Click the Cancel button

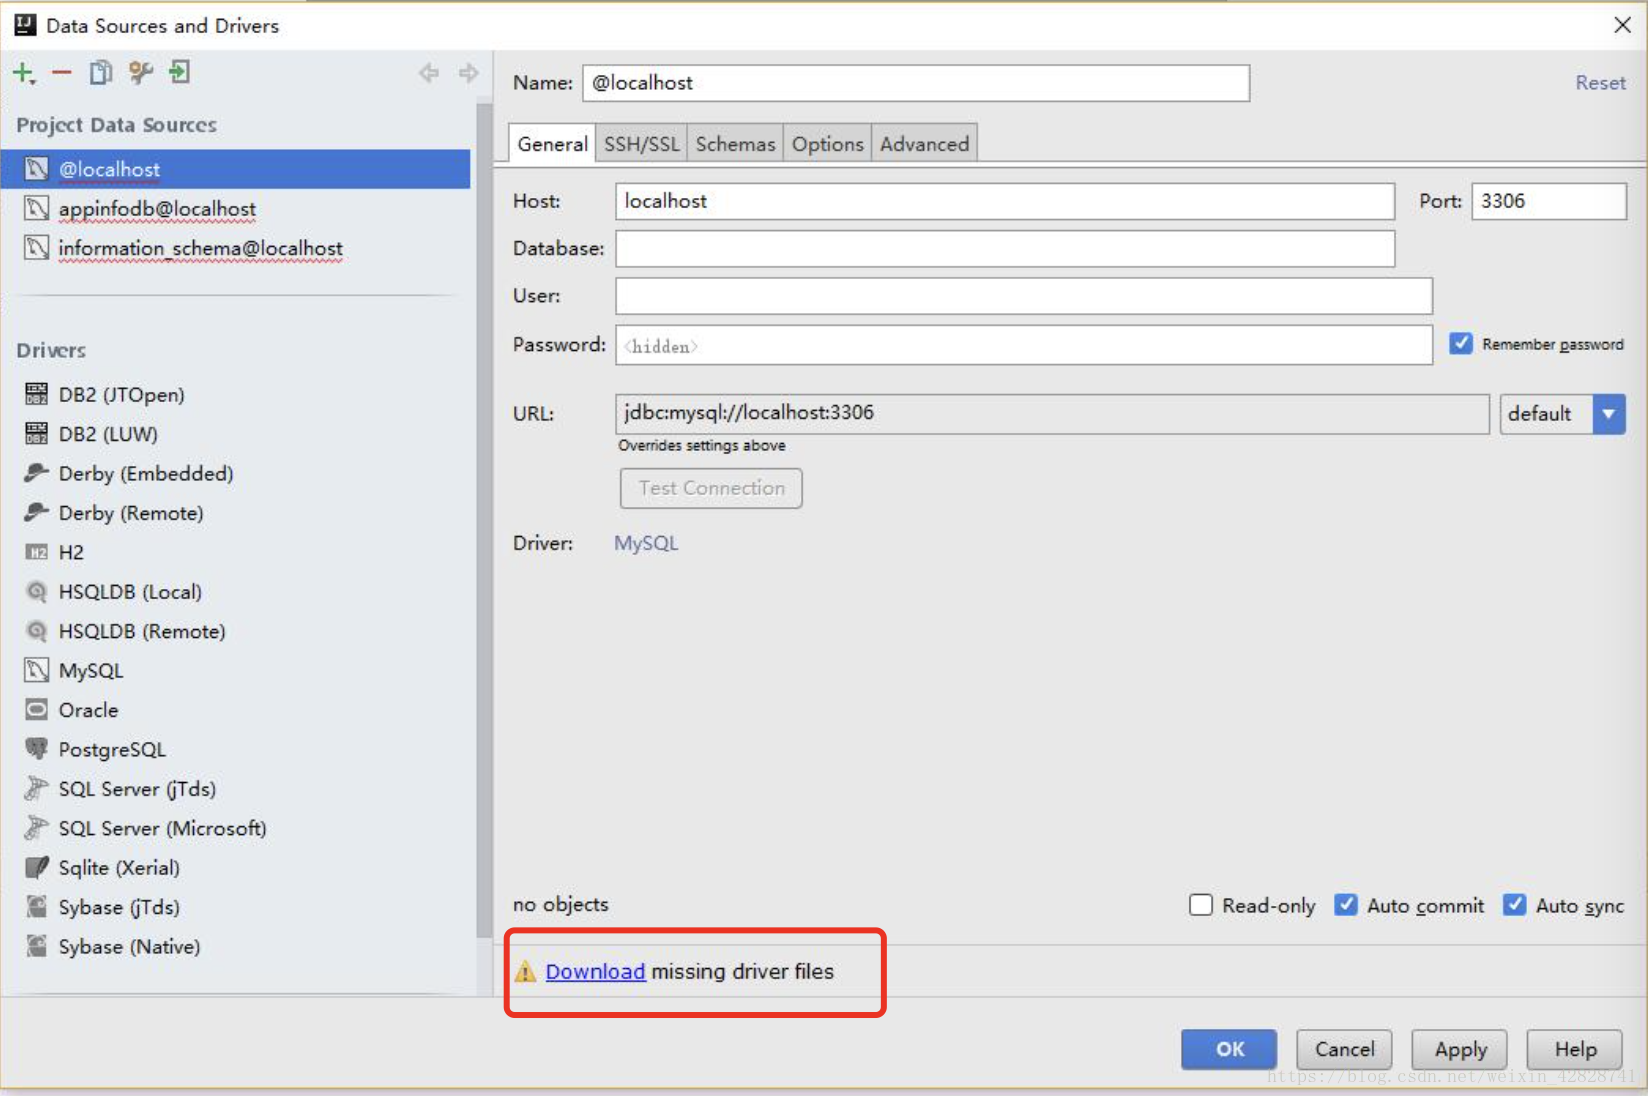click(1344, 1049)
